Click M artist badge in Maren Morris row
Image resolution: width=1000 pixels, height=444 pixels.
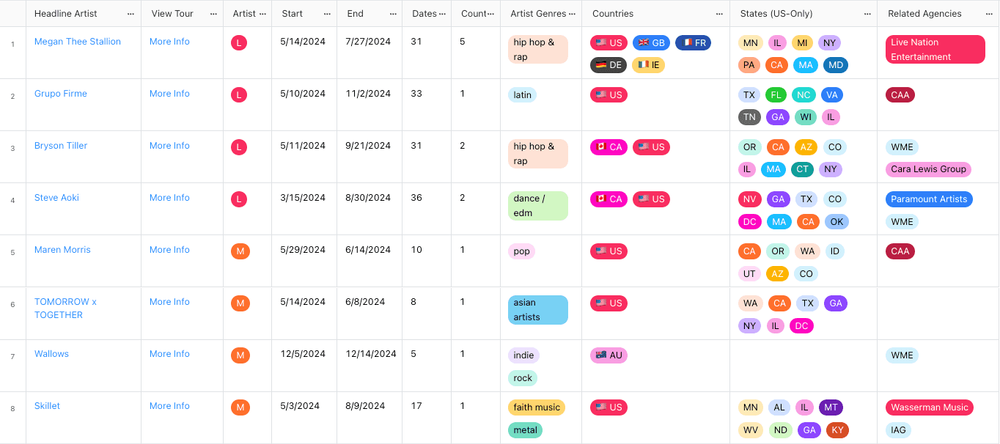[x=240, y=251]
